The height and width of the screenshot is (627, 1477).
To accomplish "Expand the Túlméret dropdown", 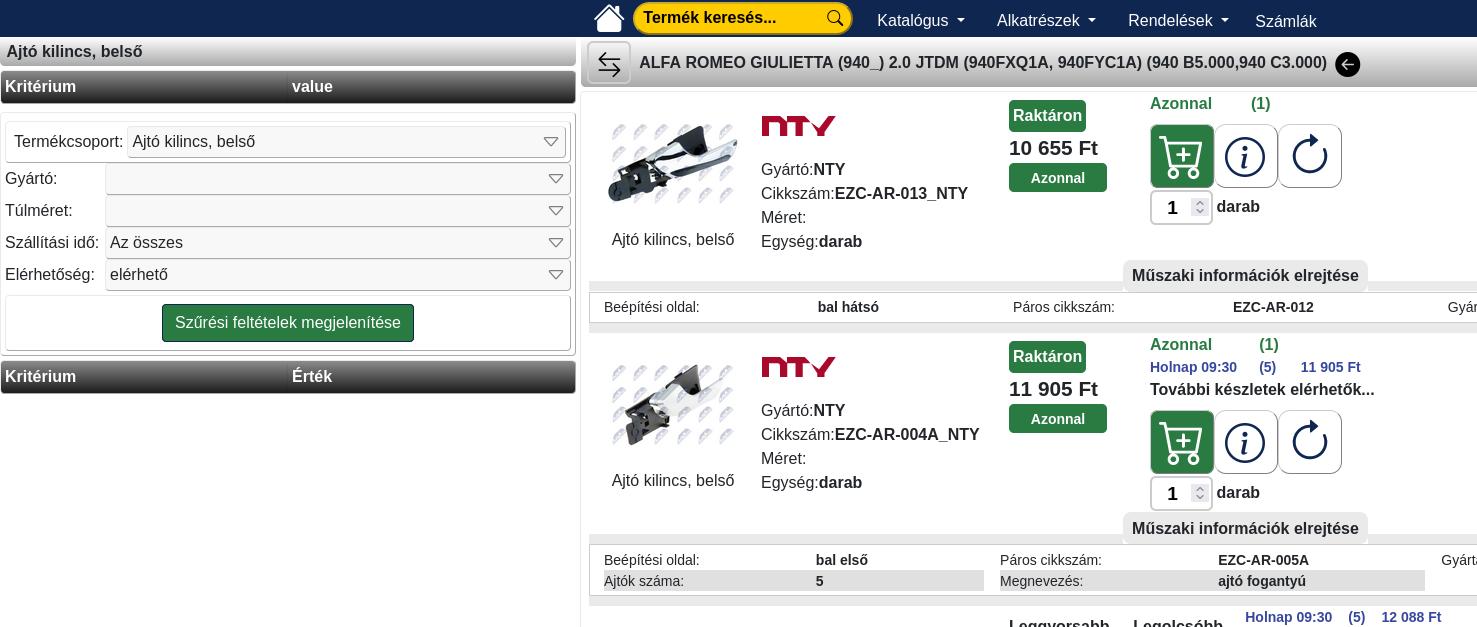I will pos(338,211).
